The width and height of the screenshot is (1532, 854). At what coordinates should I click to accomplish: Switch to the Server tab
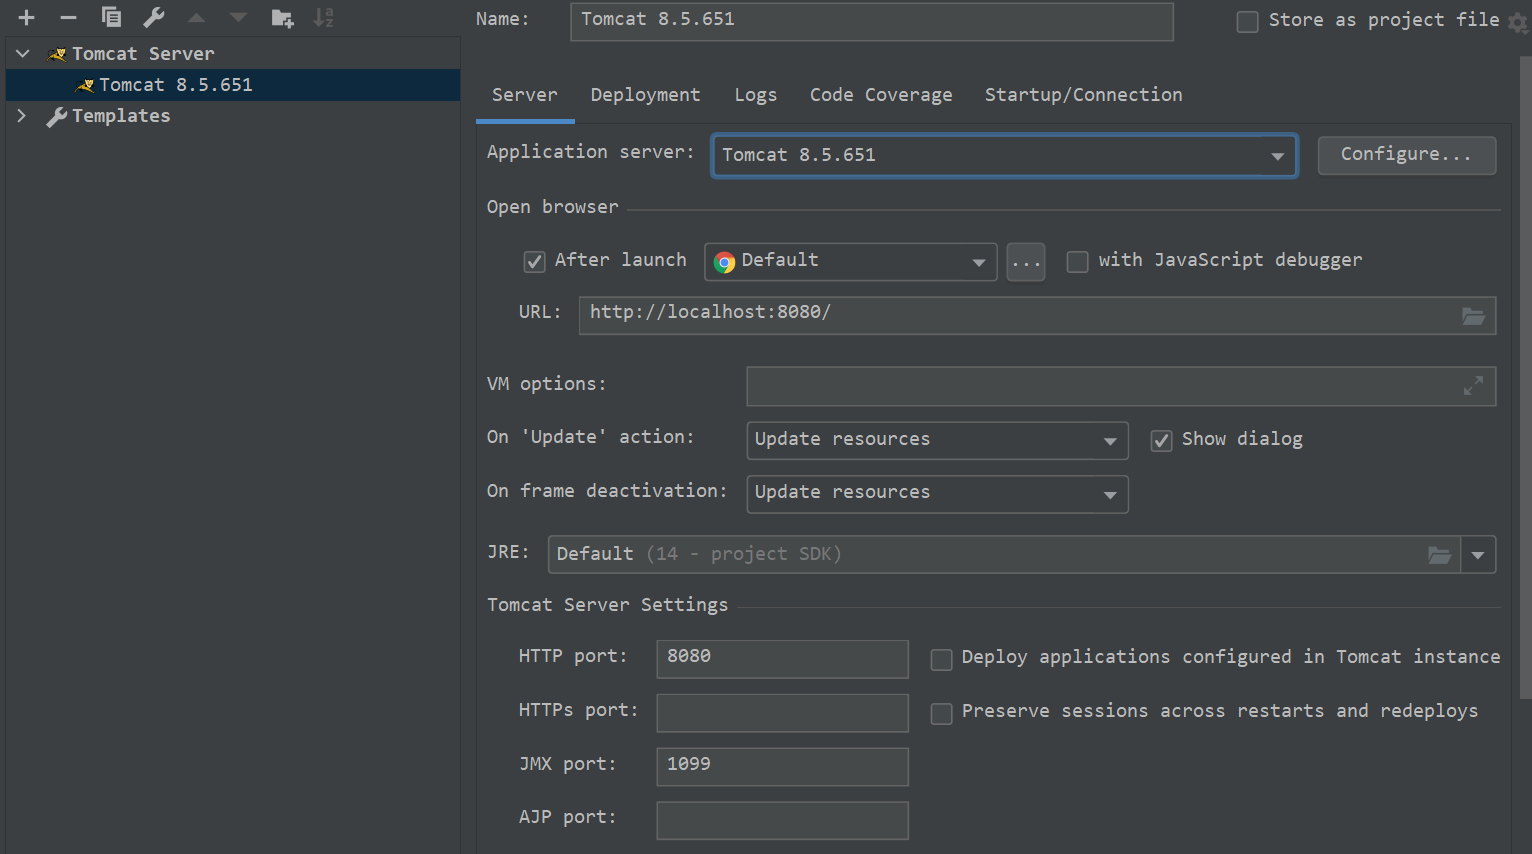pos(525,95)
